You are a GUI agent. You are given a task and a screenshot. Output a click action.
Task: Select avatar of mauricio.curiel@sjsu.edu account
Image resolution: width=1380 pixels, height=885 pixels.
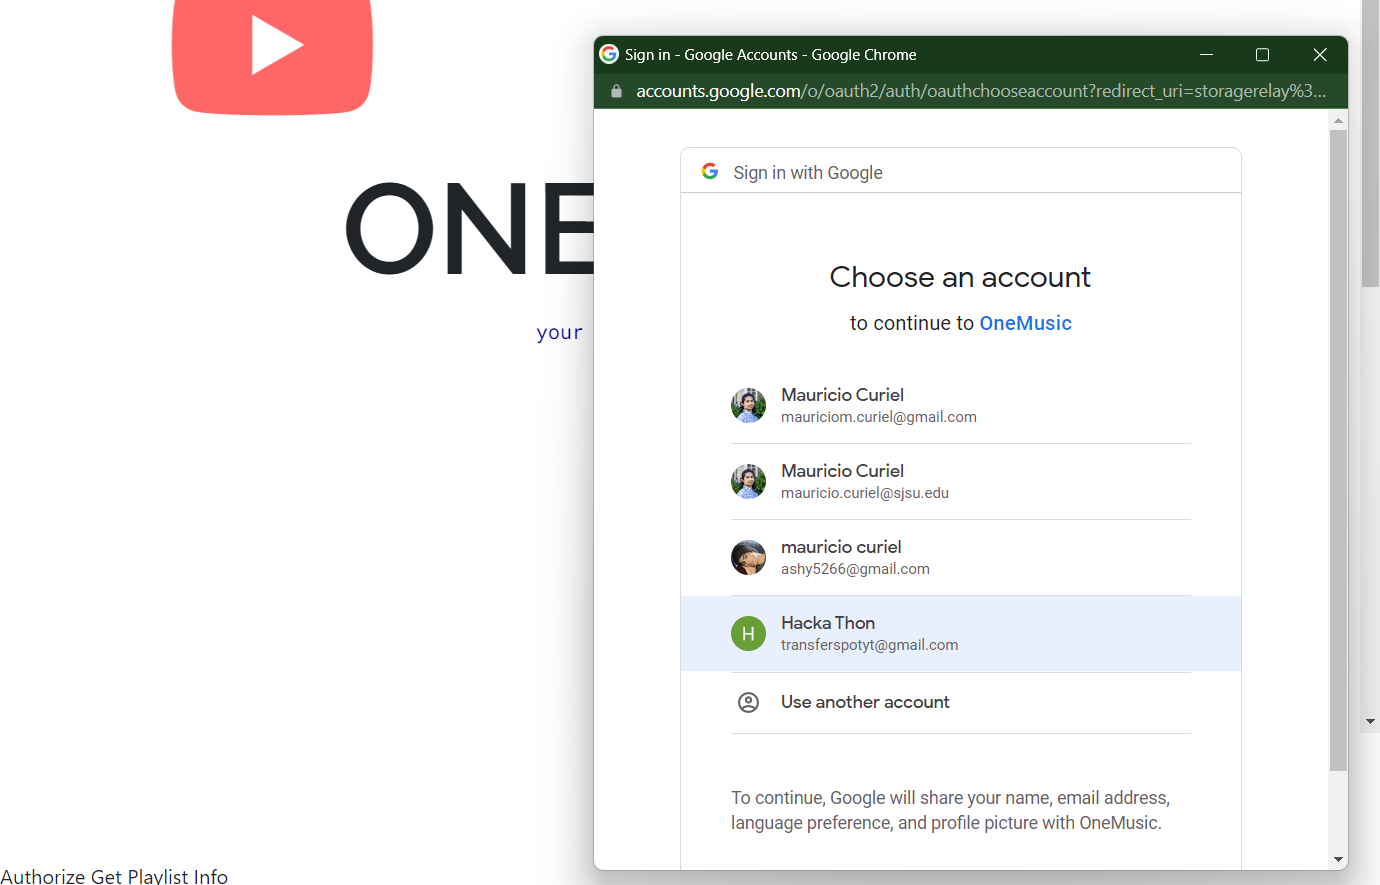click(748, 481)
